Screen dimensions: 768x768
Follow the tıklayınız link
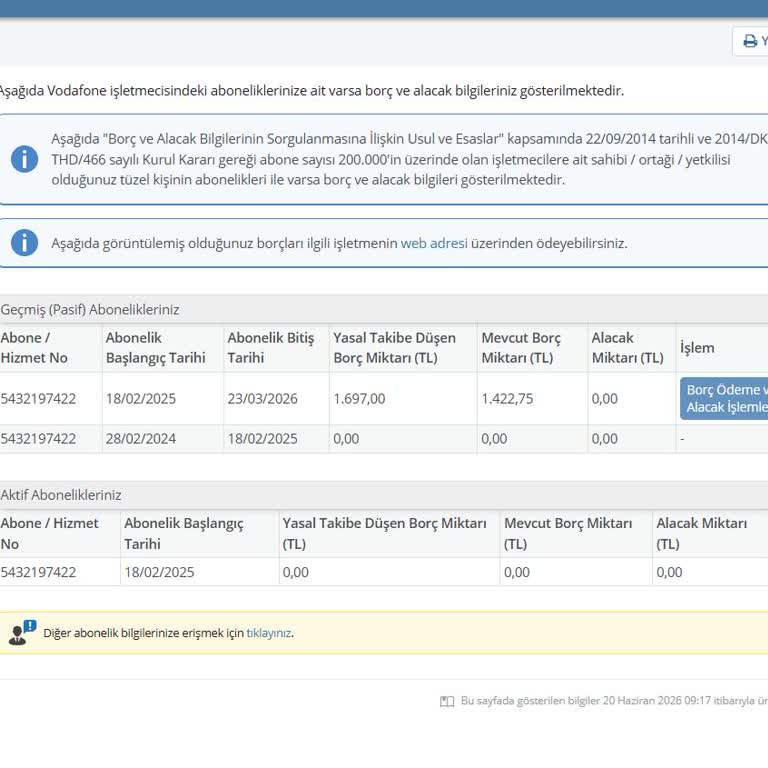point(269,633)
